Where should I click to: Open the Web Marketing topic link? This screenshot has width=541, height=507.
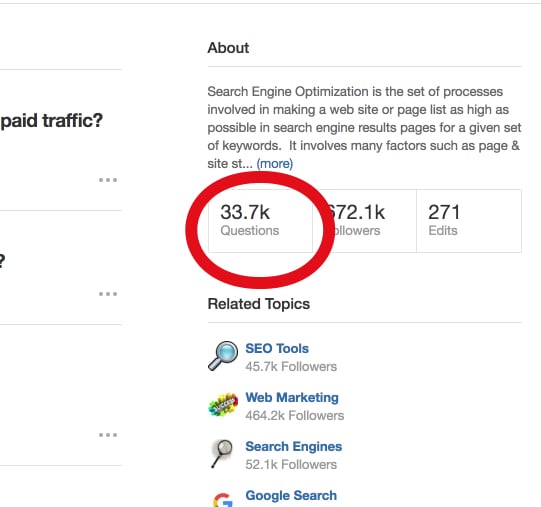[292, 397]
